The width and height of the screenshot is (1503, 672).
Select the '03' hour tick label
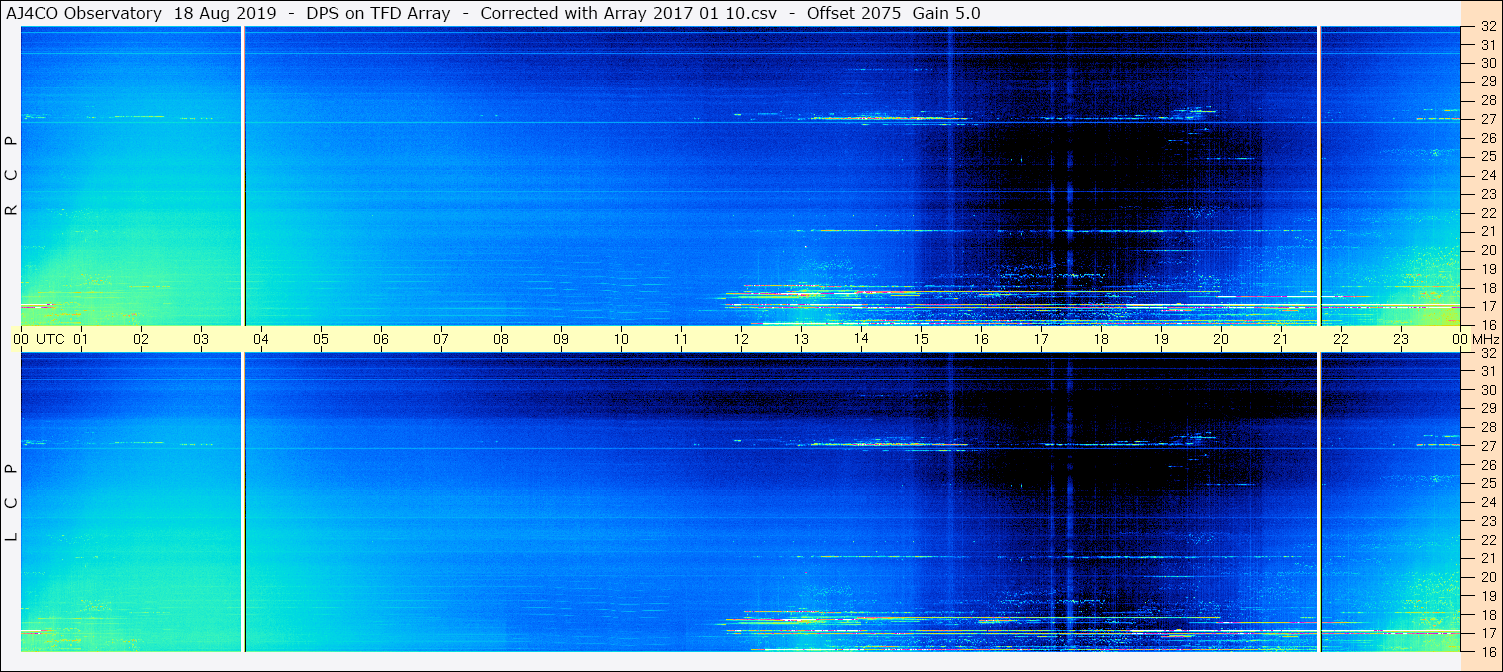pyautogui.click(x=201, y=339)
